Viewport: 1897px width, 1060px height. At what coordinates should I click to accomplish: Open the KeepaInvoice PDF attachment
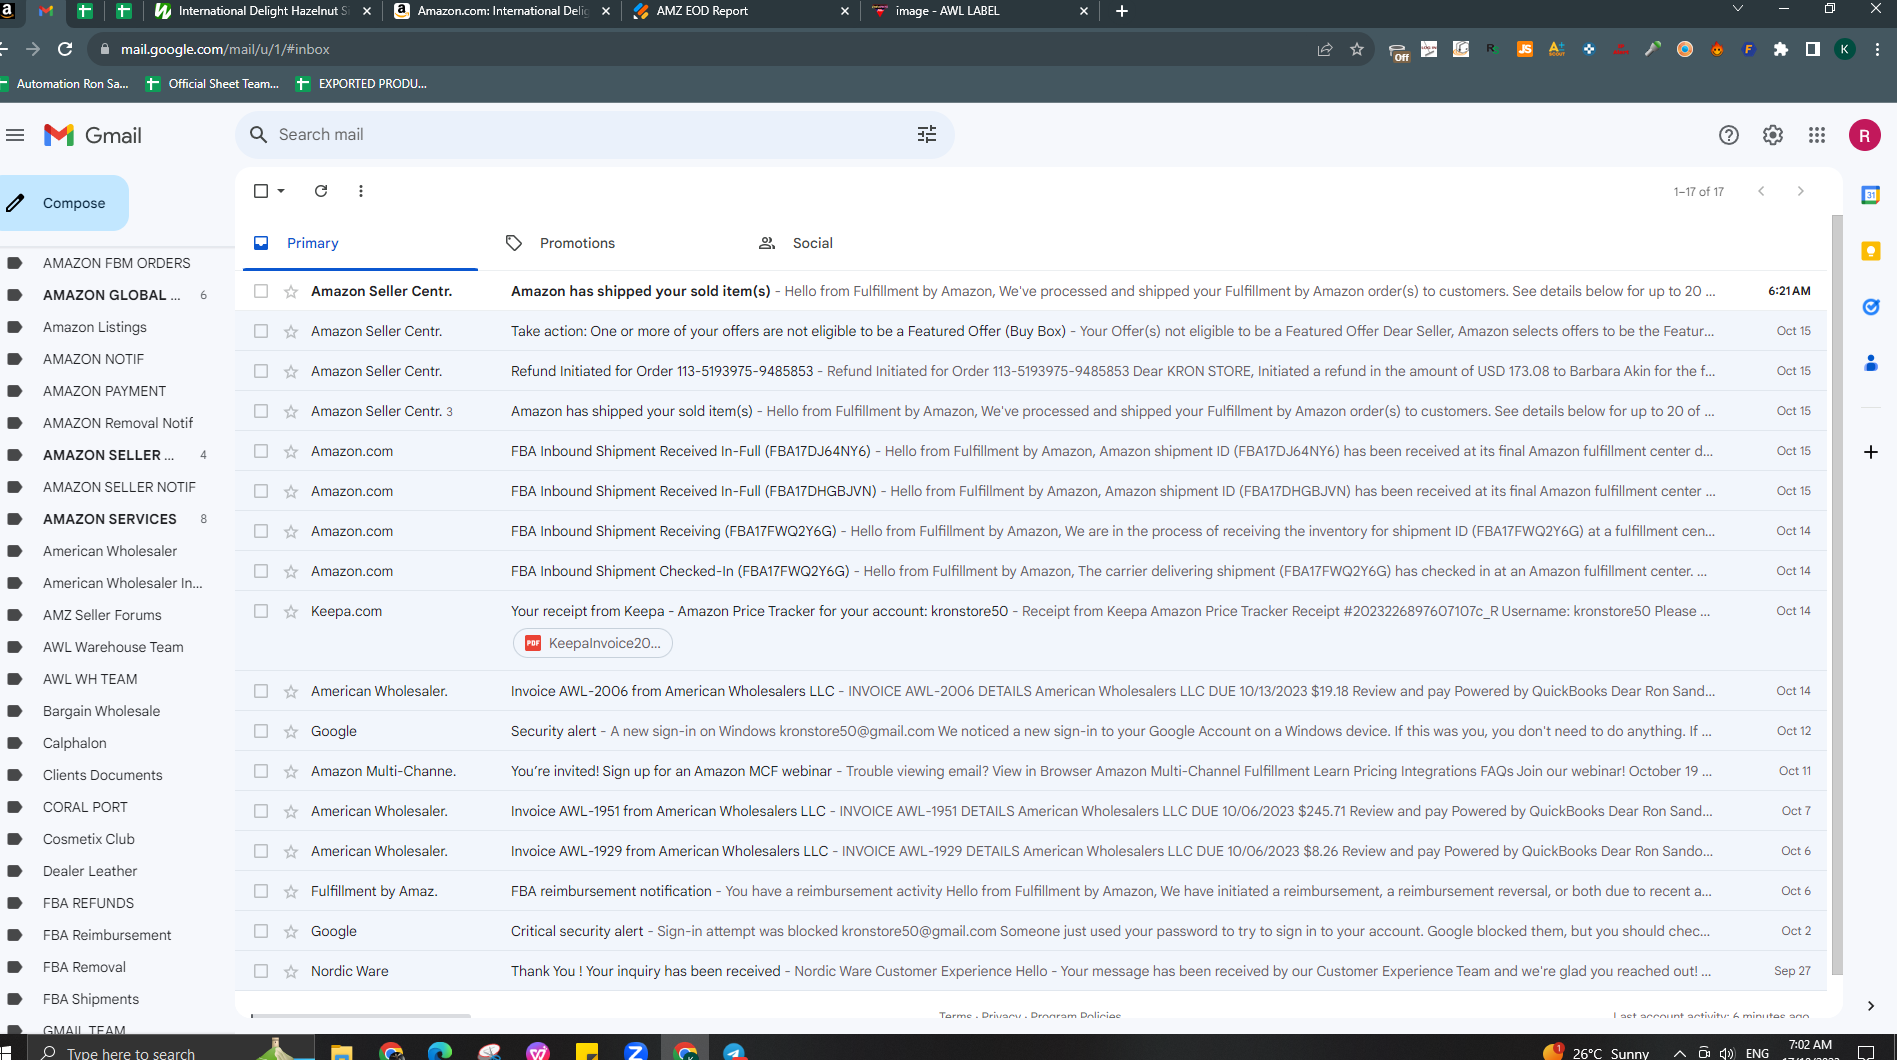click(593, 643)
